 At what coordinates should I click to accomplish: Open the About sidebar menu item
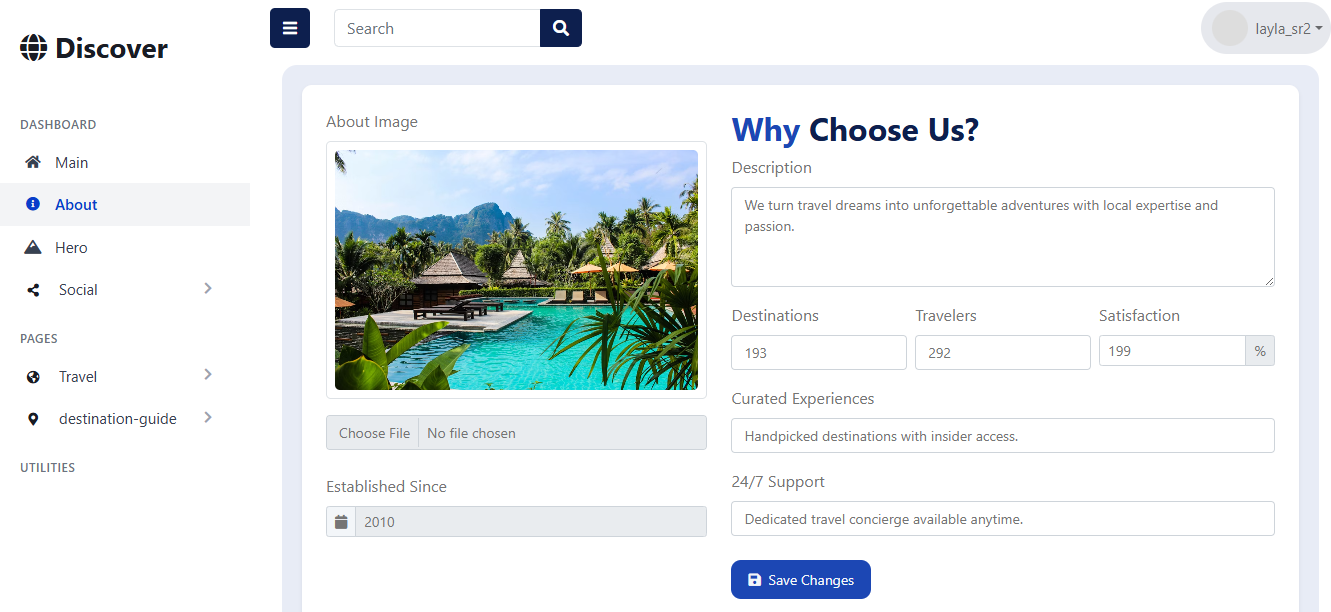pyautogui.click(x=76, y=205)
